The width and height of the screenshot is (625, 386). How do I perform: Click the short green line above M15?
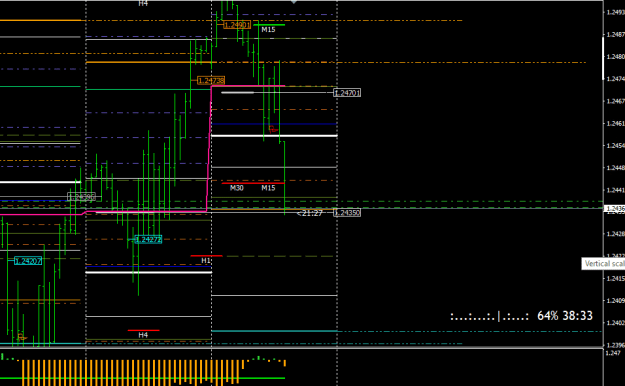269,25
